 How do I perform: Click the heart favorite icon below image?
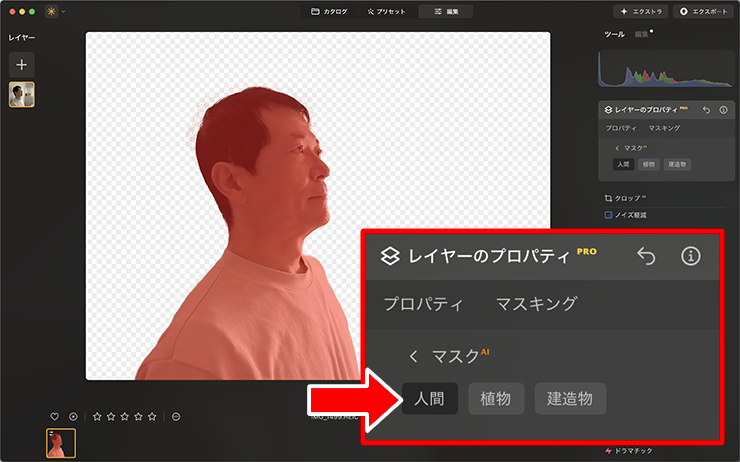tap(55, 417)
